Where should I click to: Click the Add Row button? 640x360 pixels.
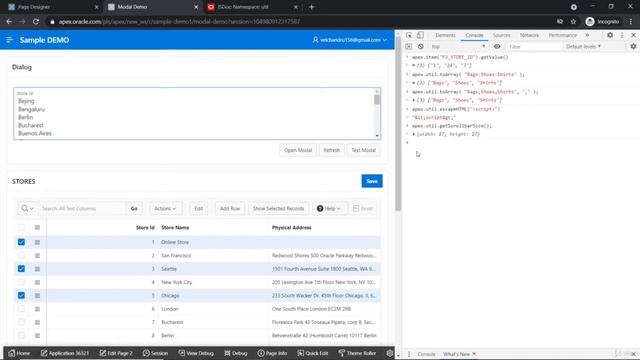point(230,209)
